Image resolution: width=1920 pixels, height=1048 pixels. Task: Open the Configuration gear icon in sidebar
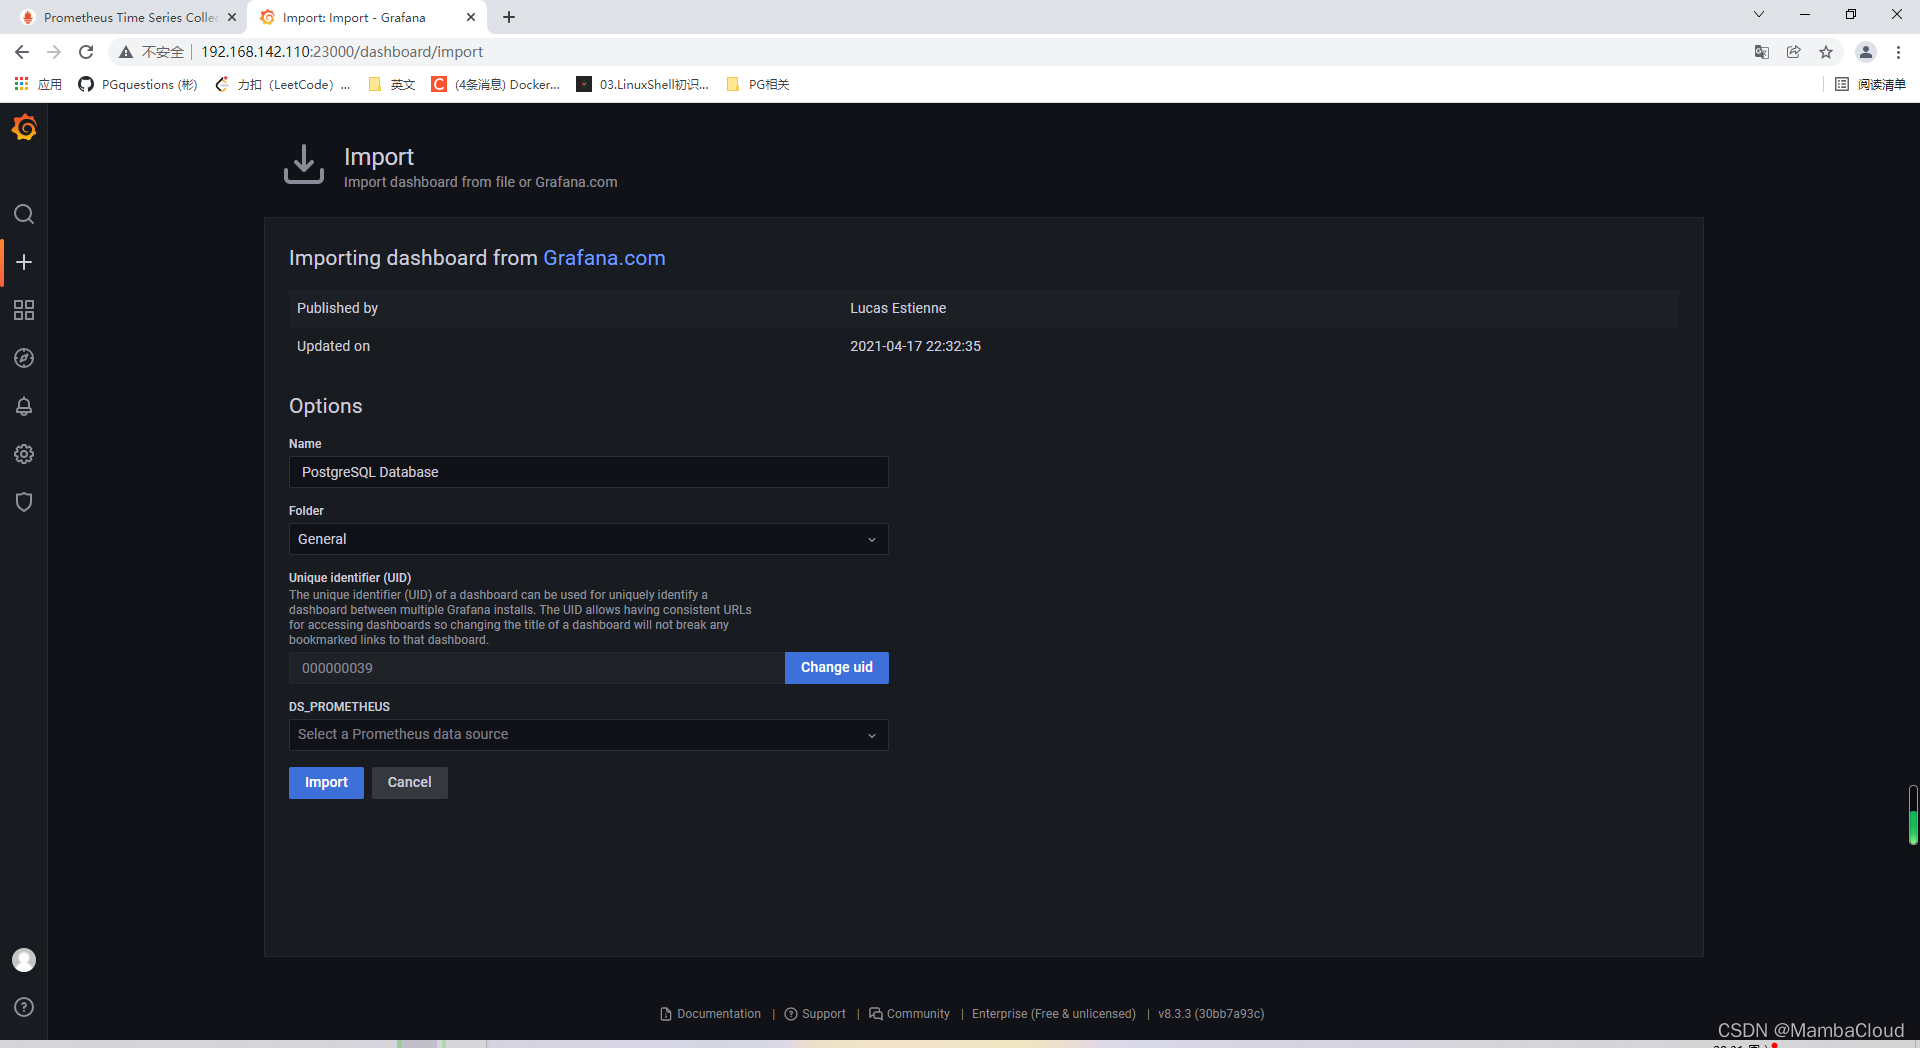pyautogui.click(x=24, y=454)
